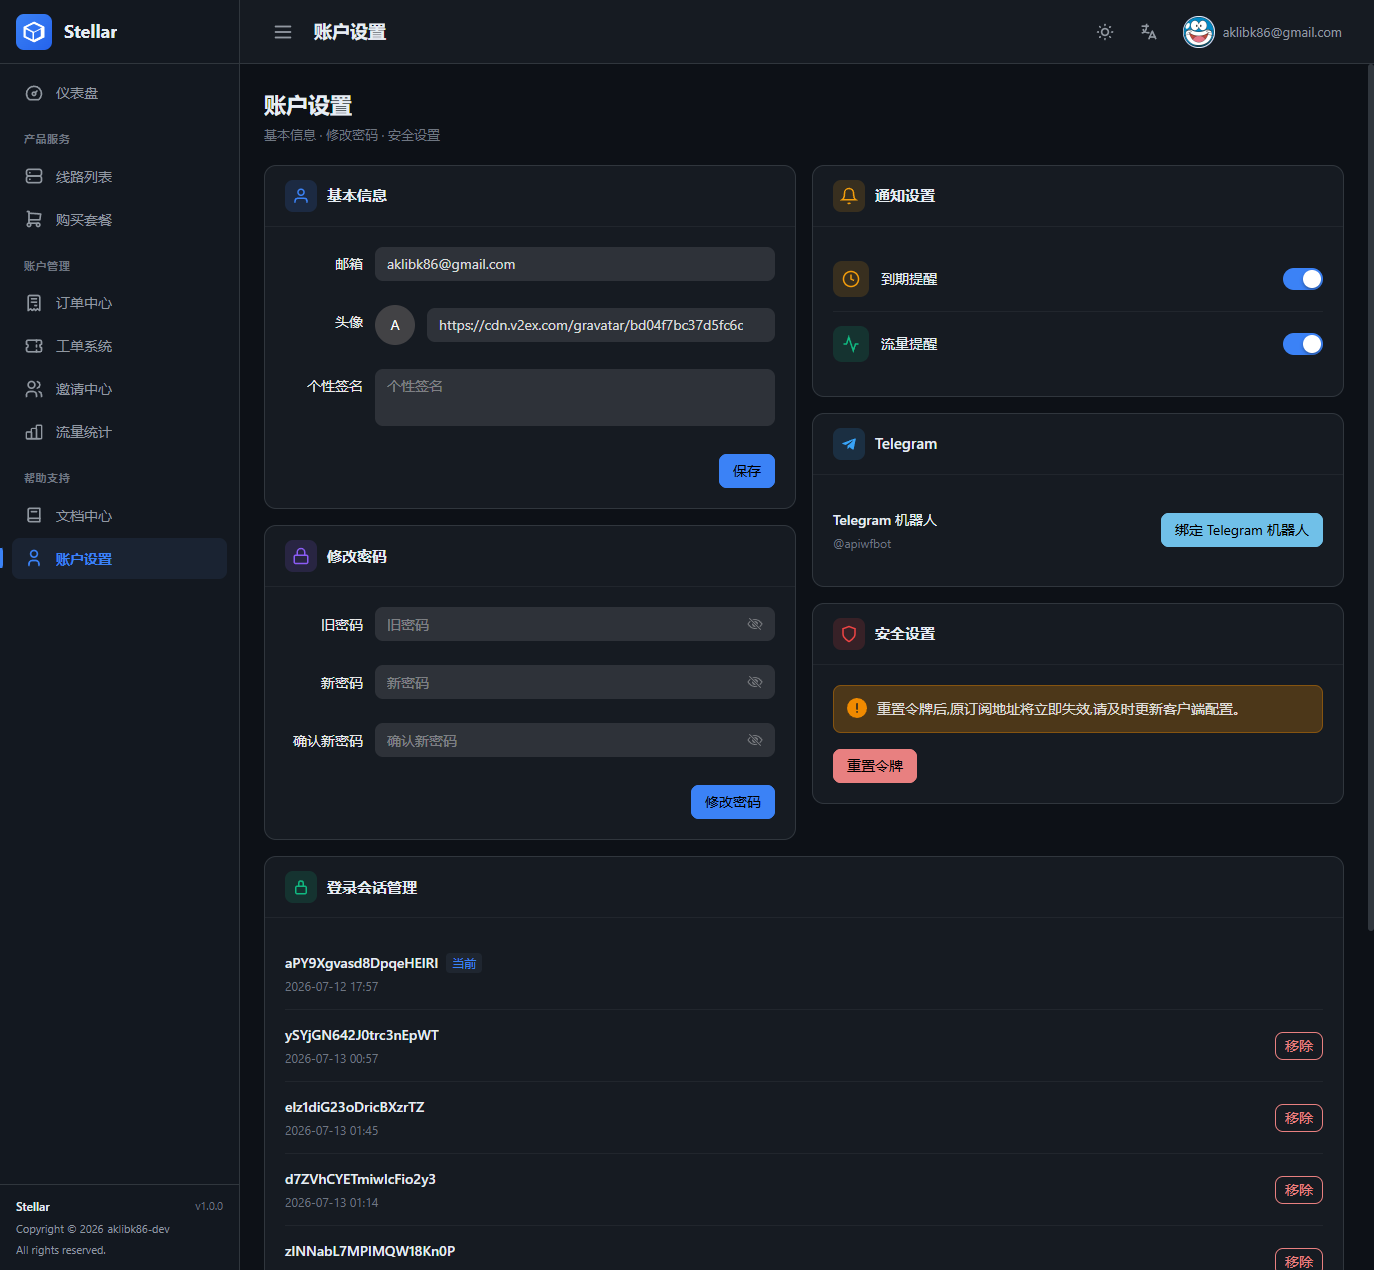Viewport: 1374px width, 1270px height.
Task: Reveal the 新密码 field via eye icon
Action: (755, 682)
